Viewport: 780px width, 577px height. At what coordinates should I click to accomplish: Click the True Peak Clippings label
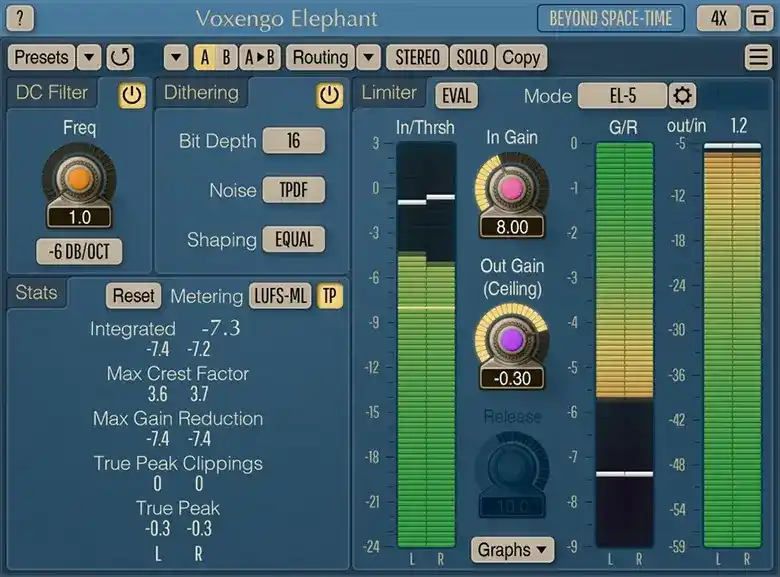[178, 464]
